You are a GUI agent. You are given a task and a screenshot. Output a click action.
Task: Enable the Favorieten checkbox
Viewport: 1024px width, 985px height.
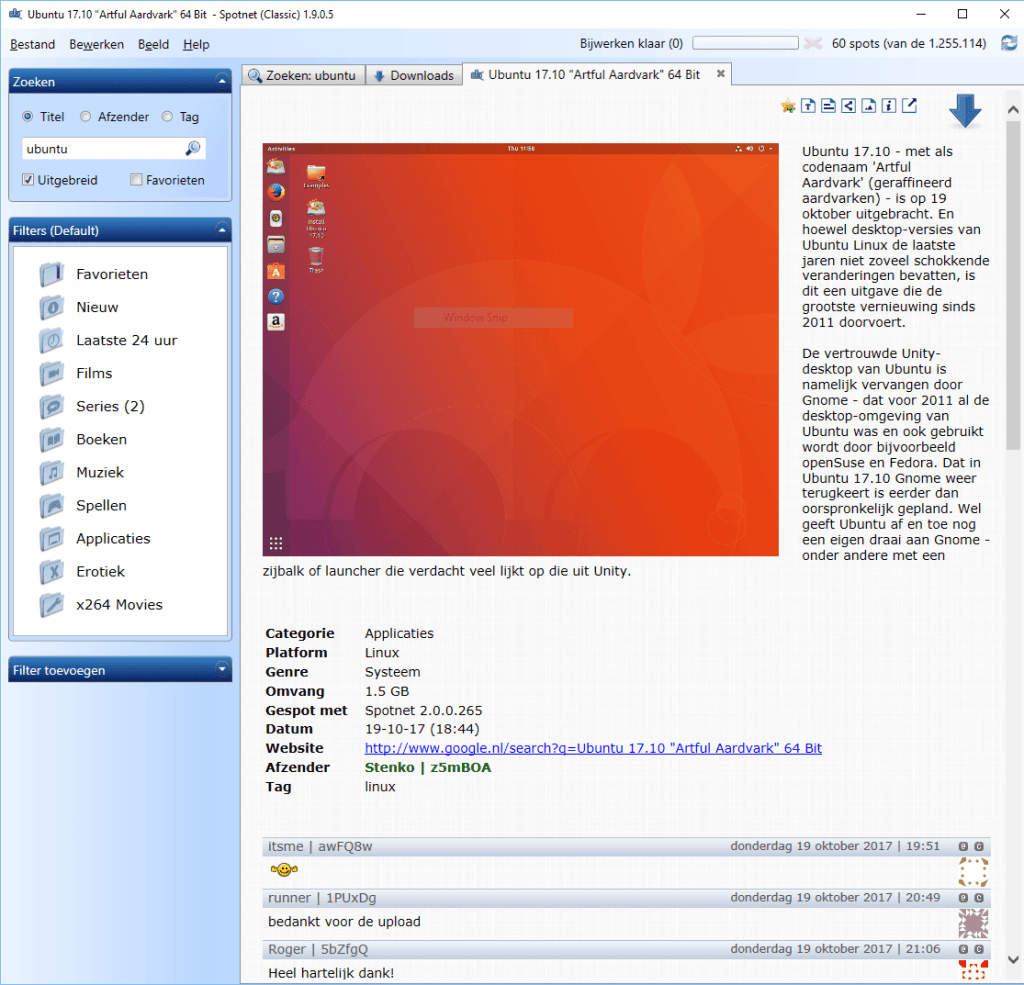point(137,179)
